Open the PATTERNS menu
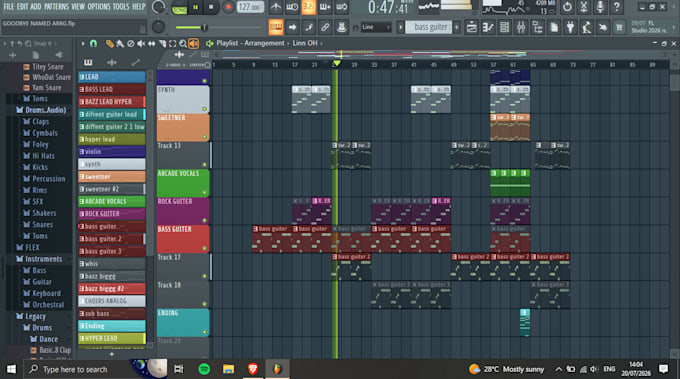 click(56, 7)
